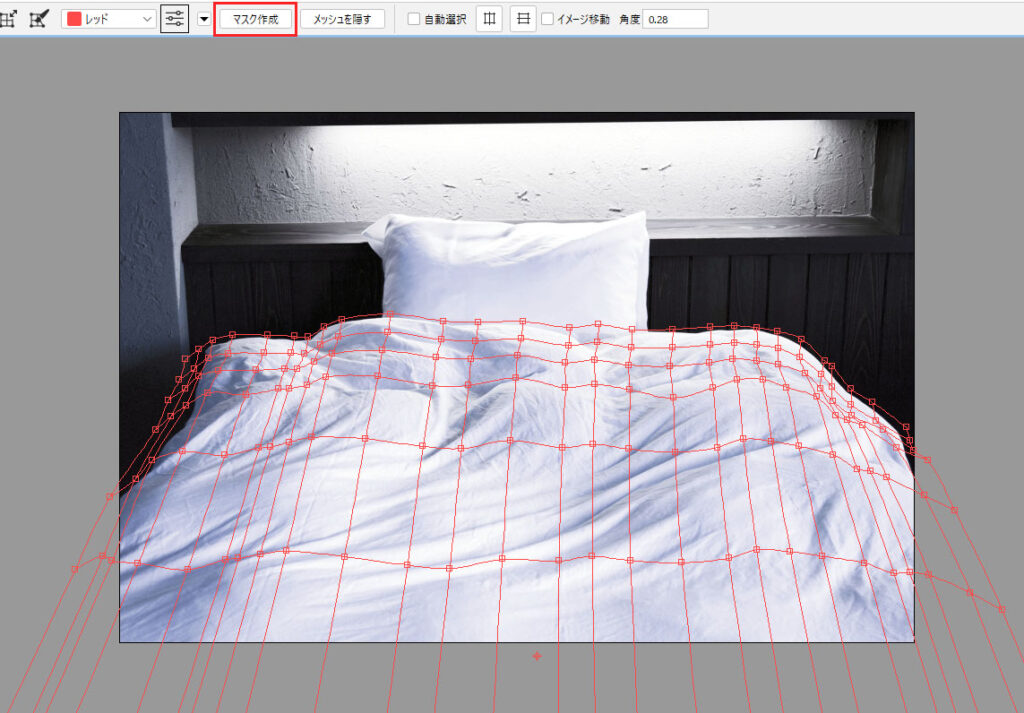The height and width of the screenshot is (713, 1024).
Task: Click the add vertical mesh line icon
Action: coord(489,19)
